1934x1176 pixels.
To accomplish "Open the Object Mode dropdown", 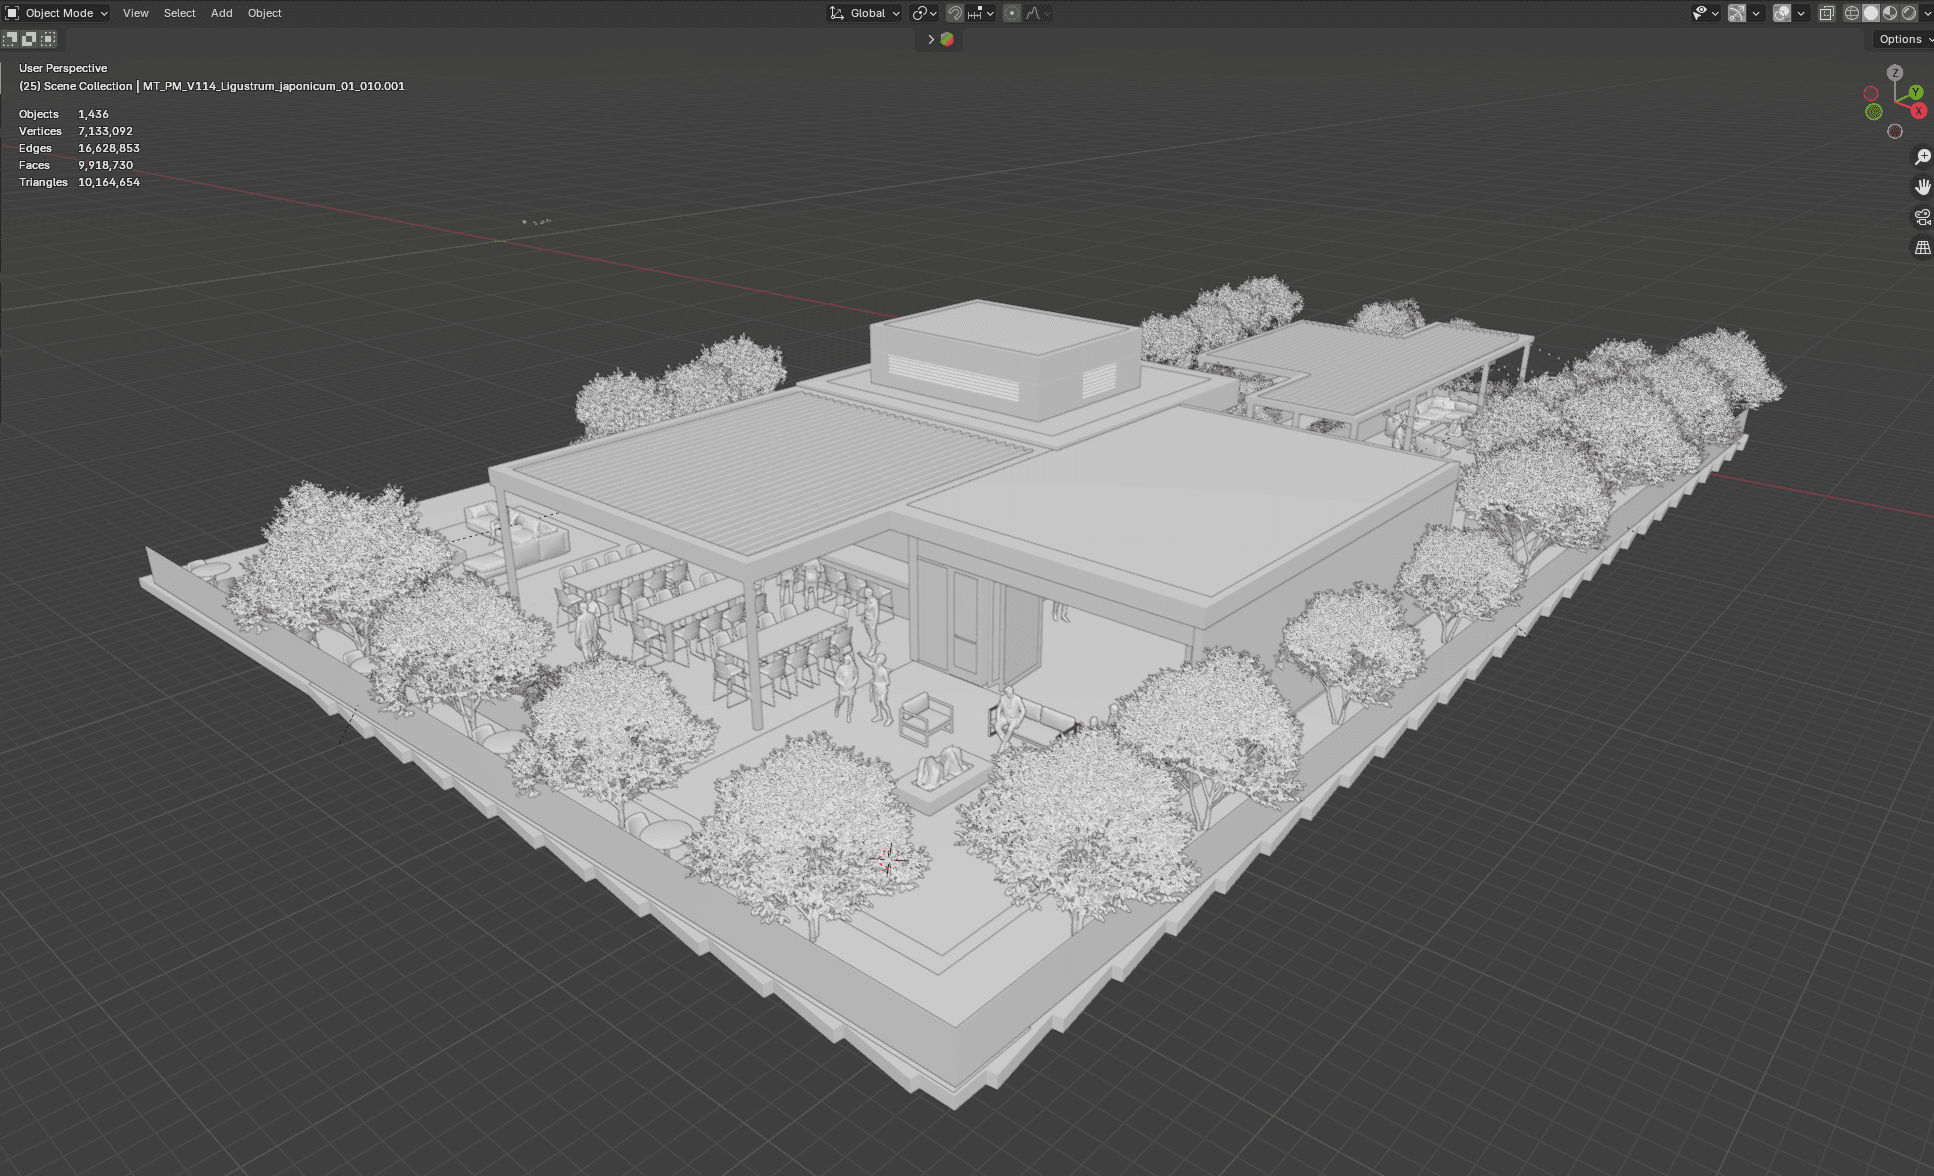I will 57,13.
